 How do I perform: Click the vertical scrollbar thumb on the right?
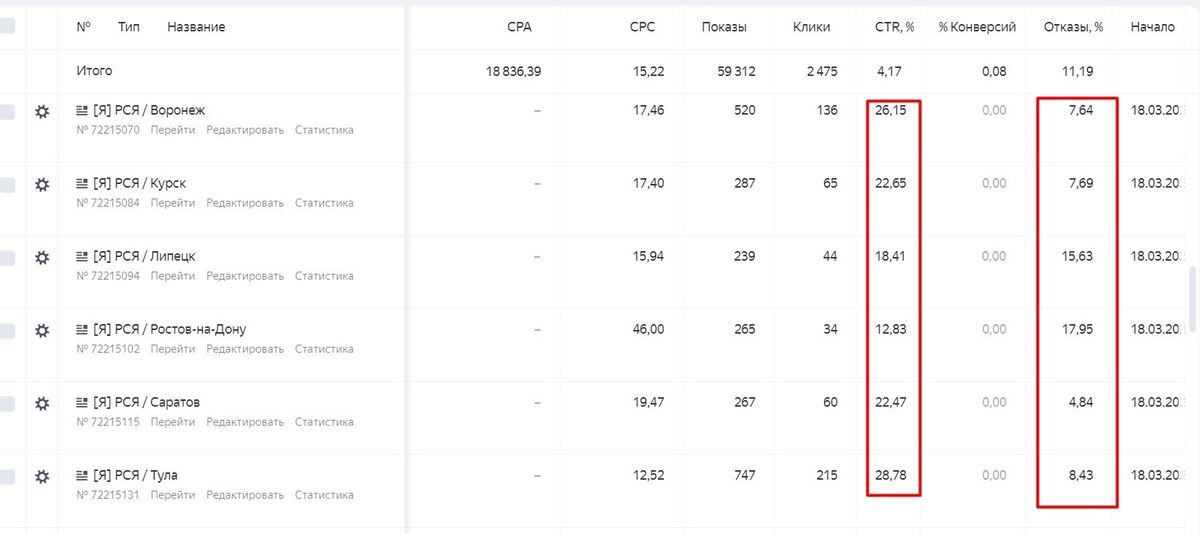pos(1192,299)
